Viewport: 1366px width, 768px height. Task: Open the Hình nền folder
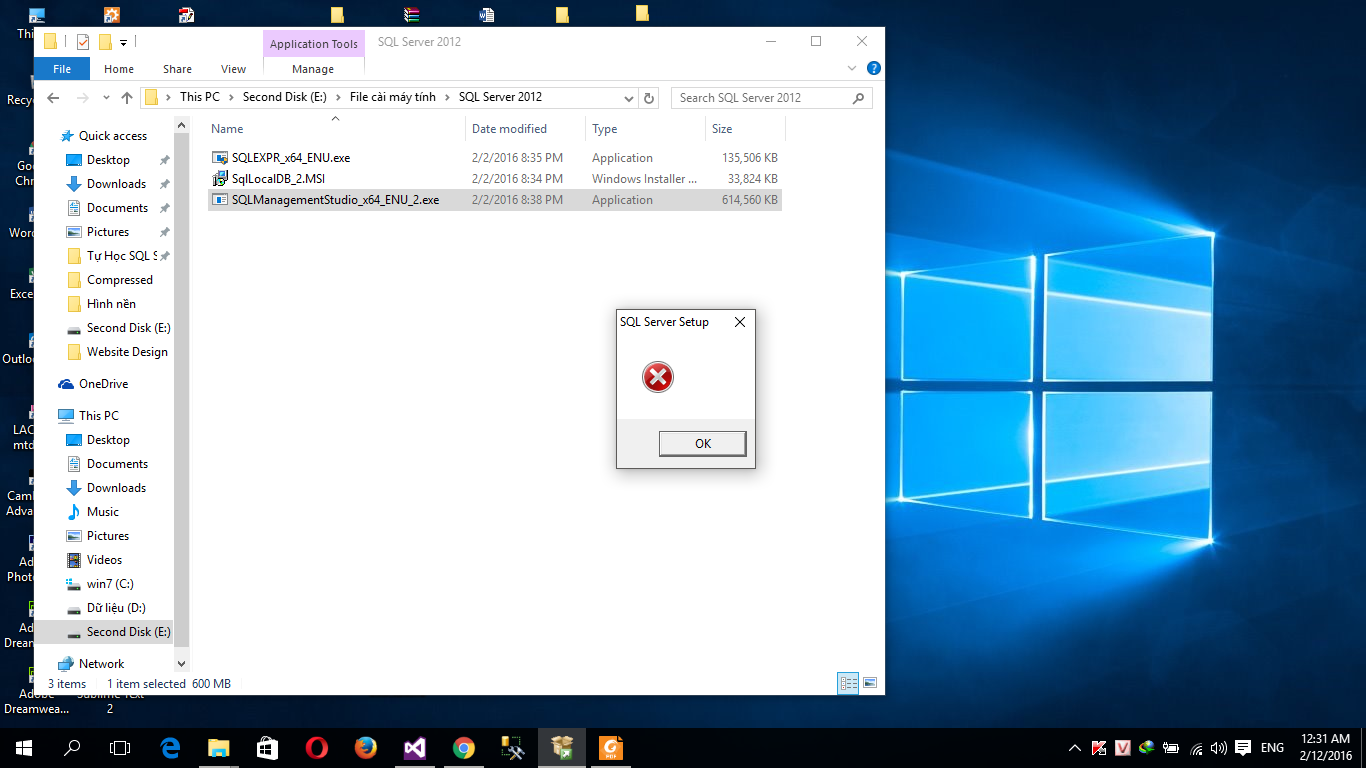tap(111, 304)
